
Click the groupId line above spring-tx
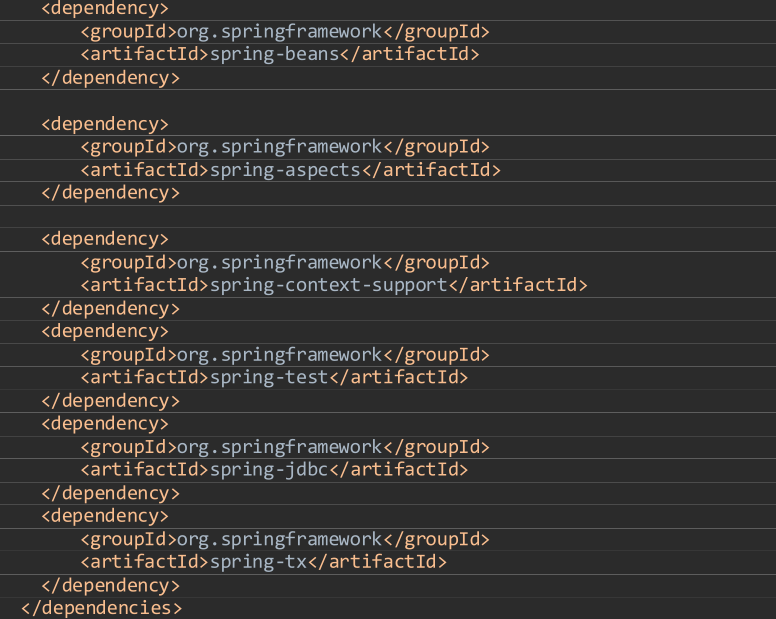coord(285,539)
